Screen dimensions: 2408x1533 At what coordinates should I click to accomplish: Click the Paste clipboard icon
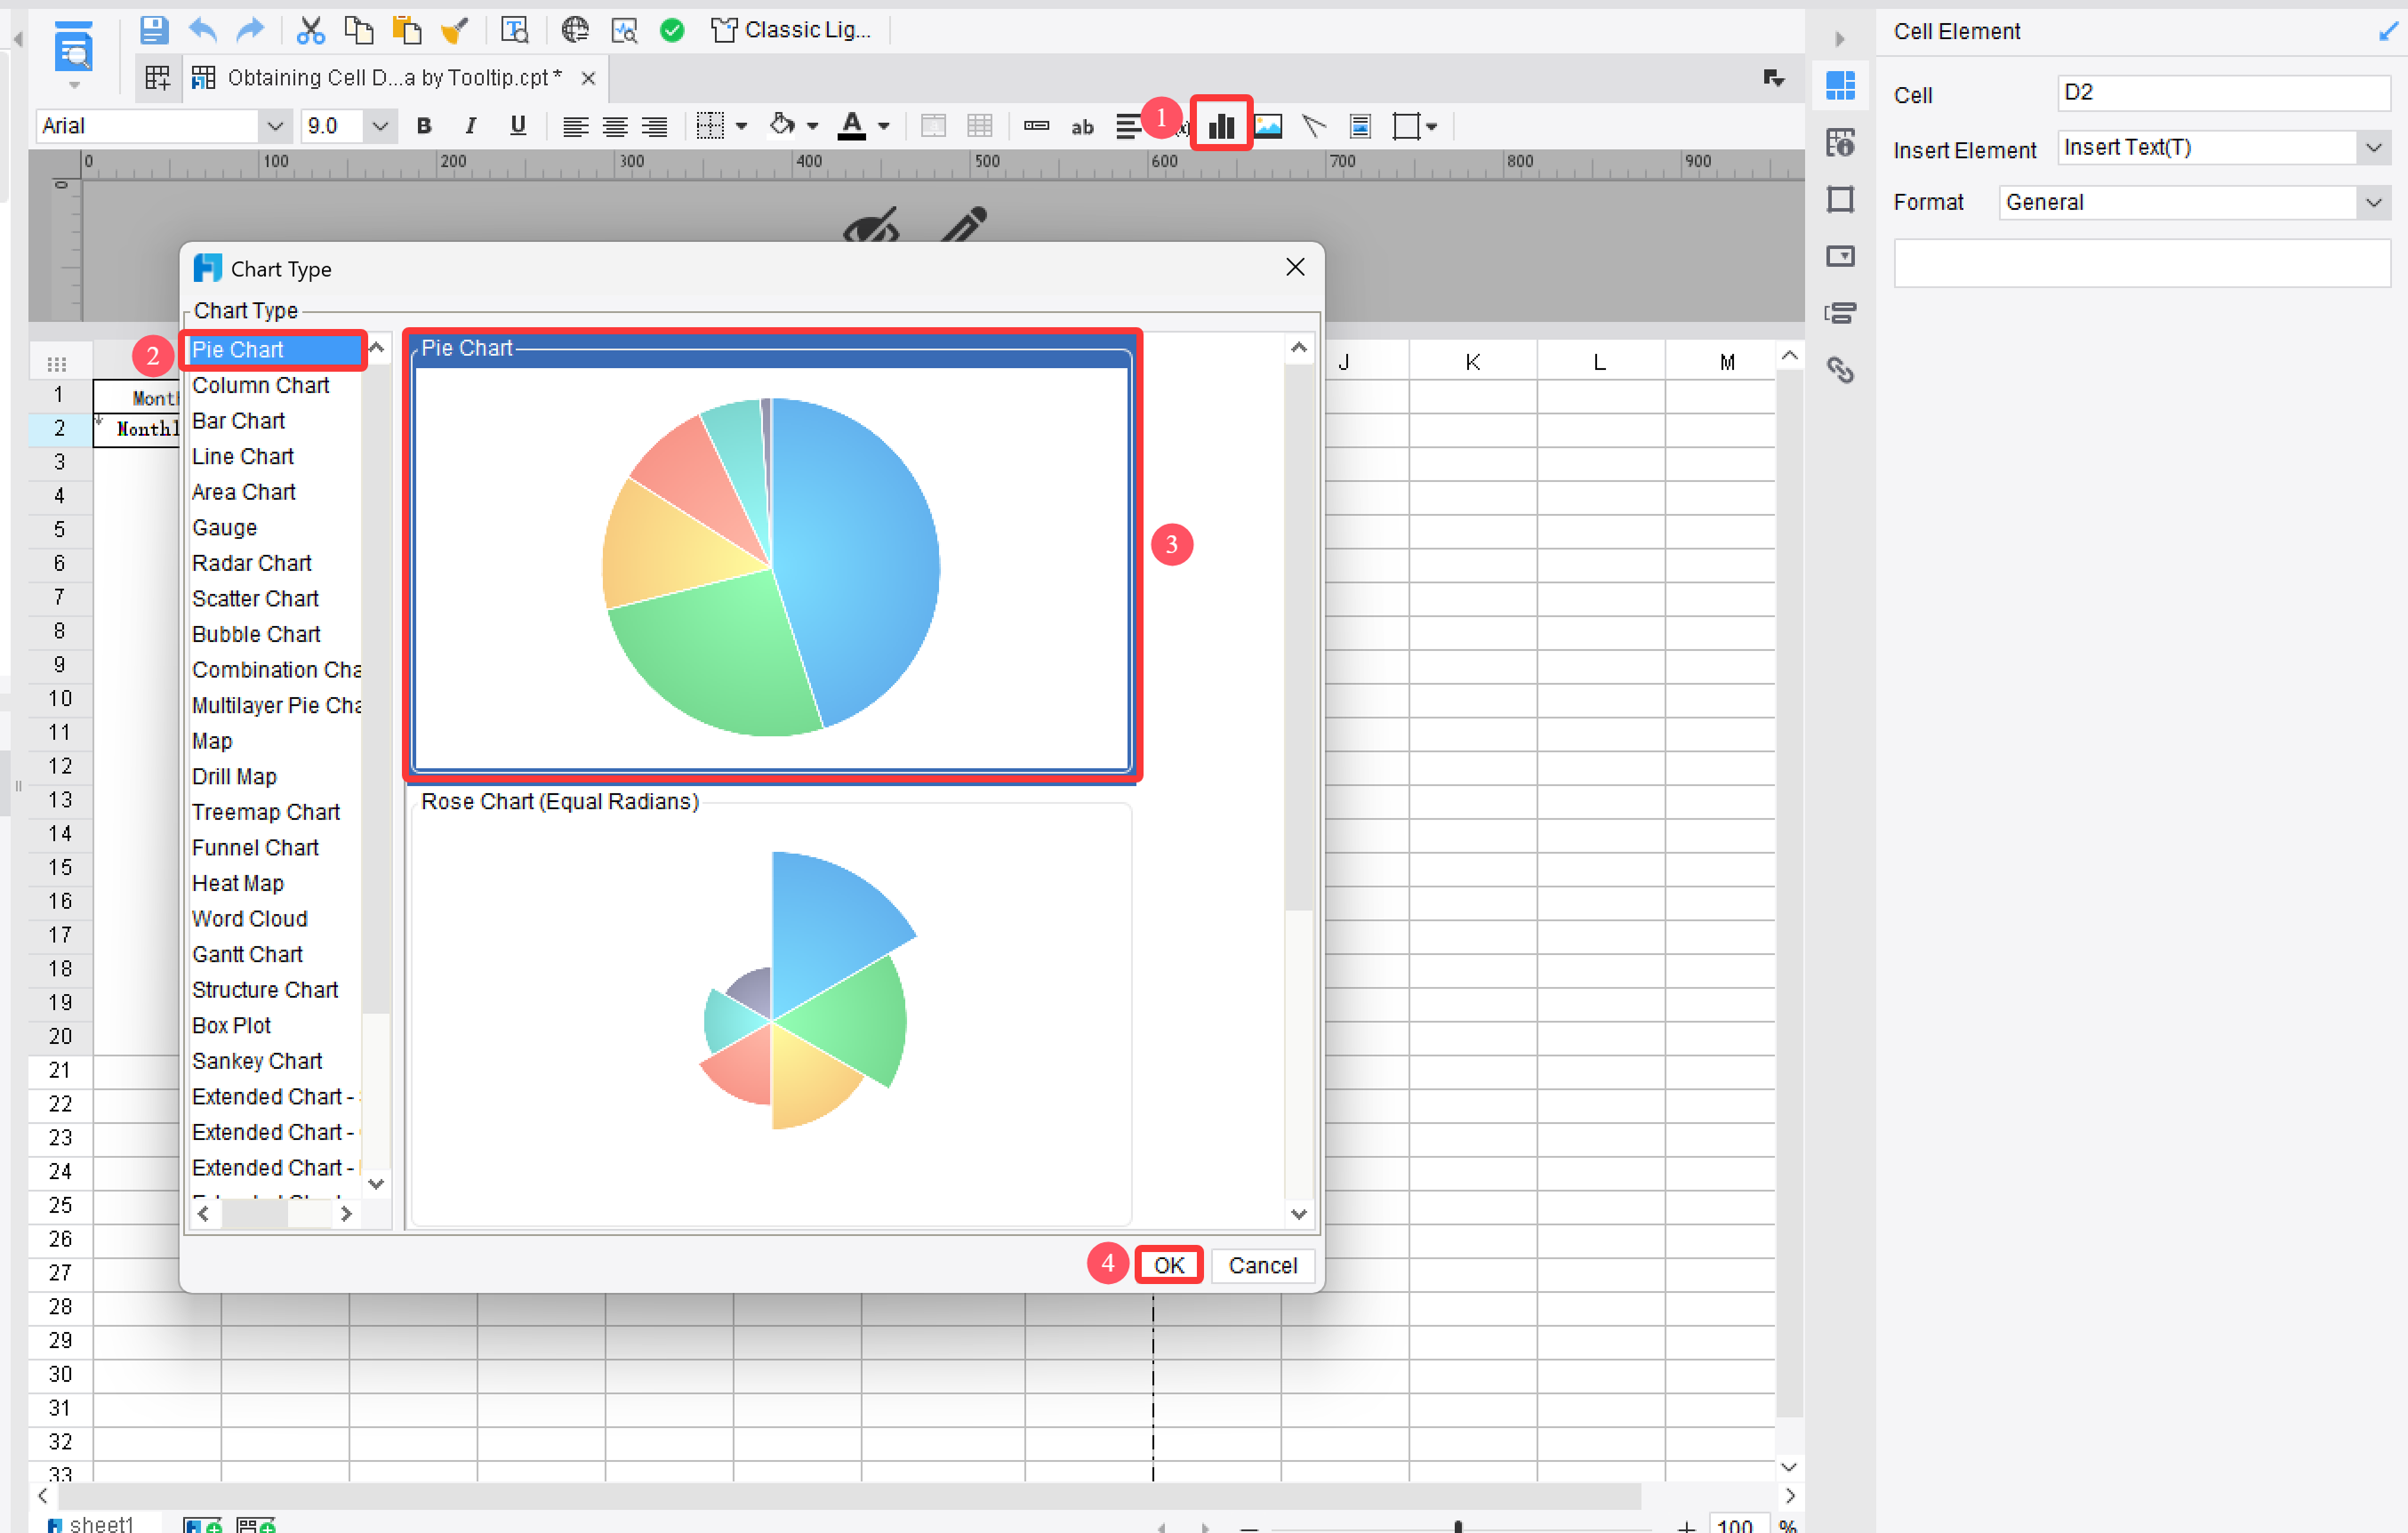407,30
